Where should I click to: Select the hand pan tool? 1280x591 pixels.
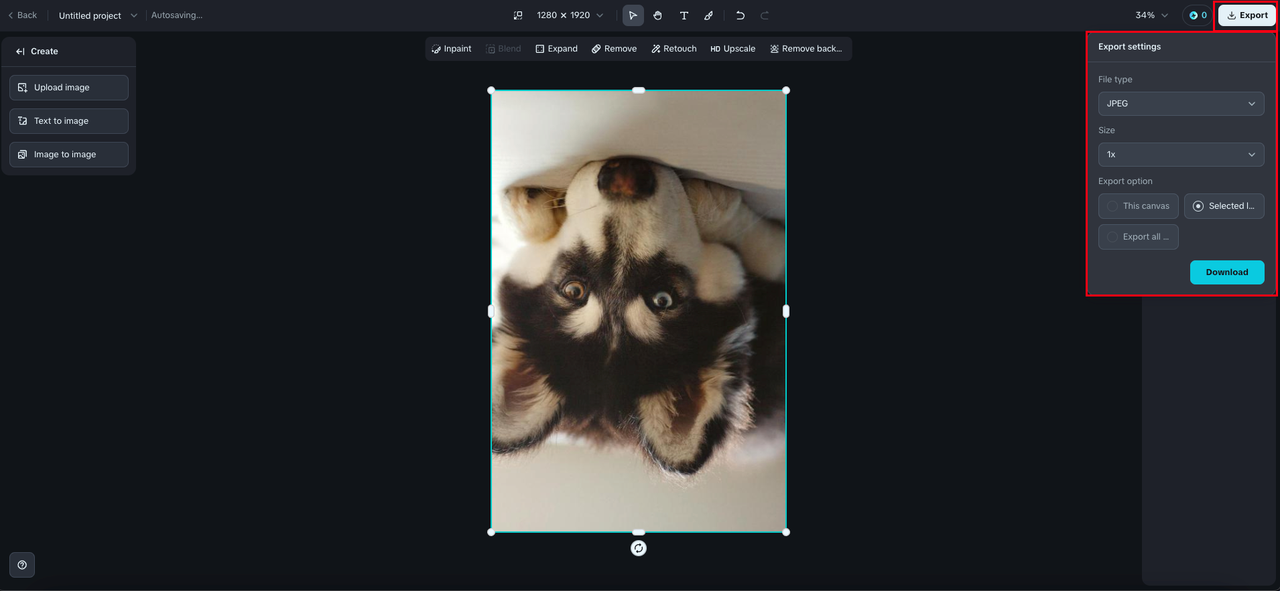658,15
